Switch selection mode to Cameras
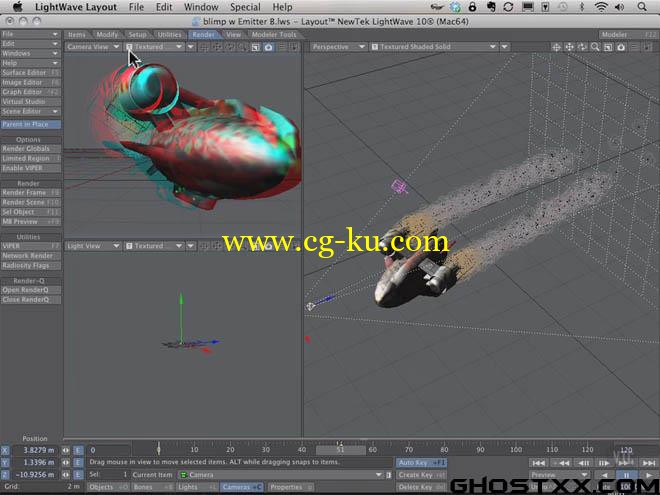 point(242,487)
